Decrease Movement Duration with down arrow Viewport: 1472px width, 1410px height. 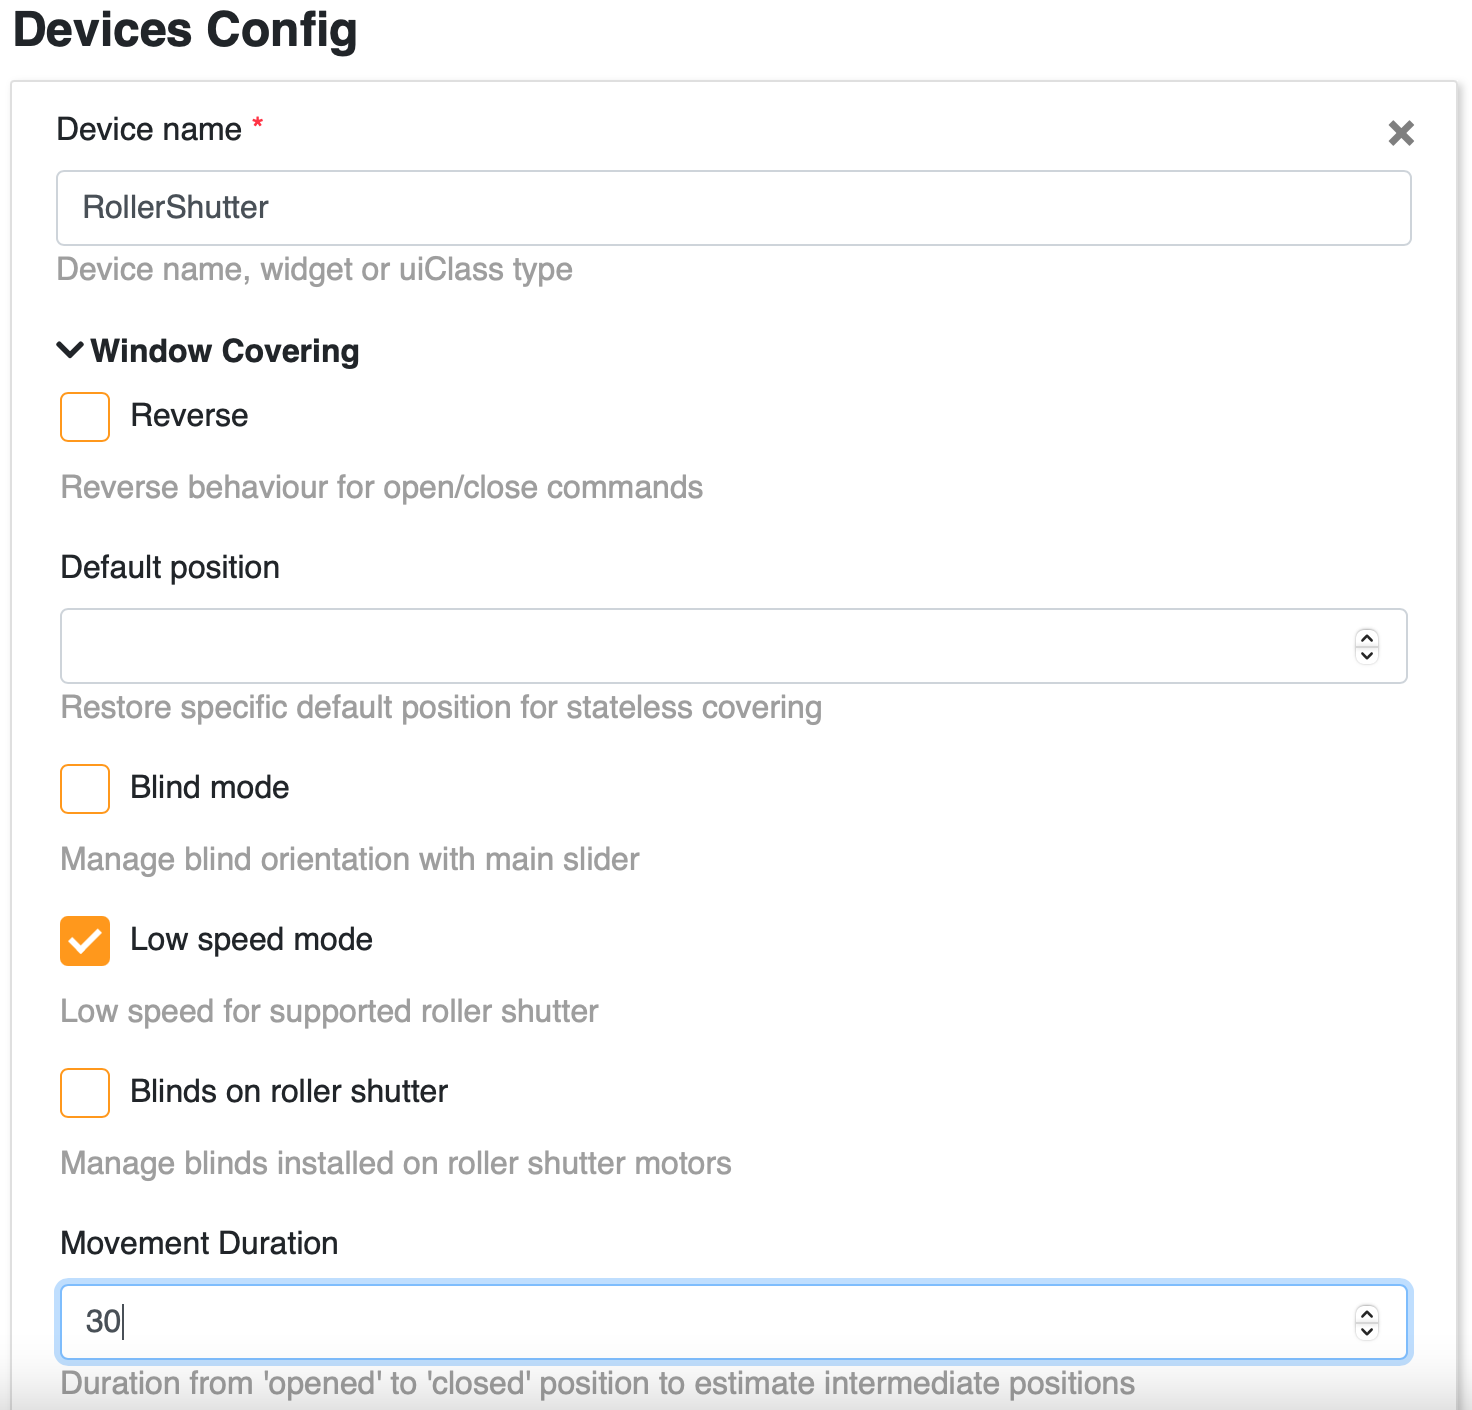click(x=1367, y=1331)
